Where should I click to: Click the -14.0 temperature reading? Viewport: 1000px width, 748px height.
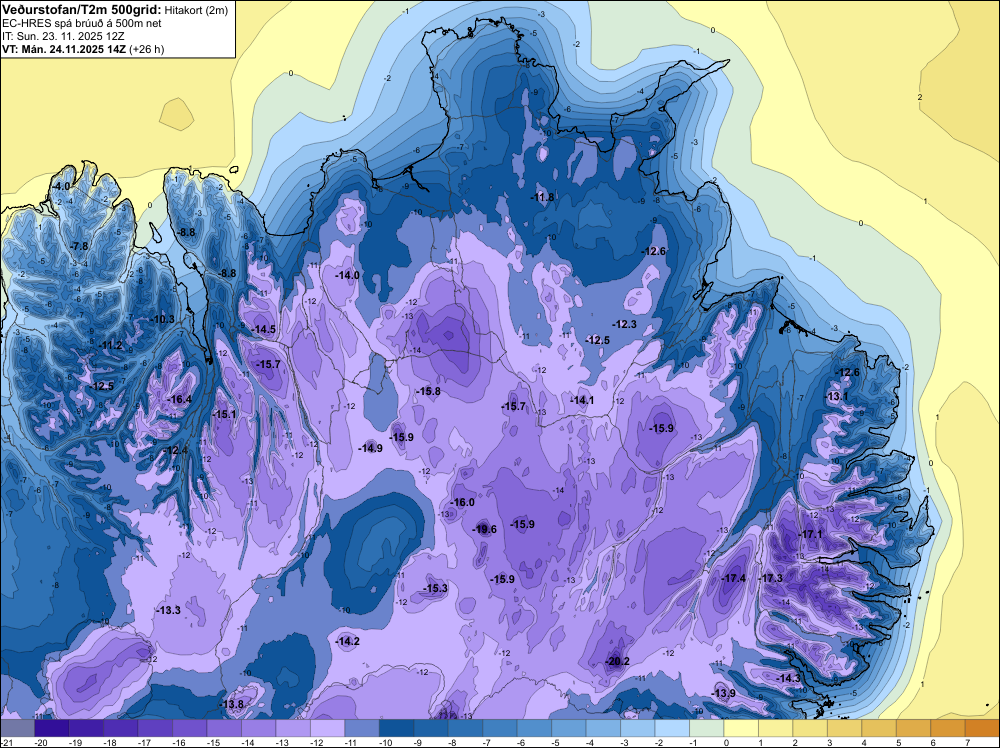[348, 275]
